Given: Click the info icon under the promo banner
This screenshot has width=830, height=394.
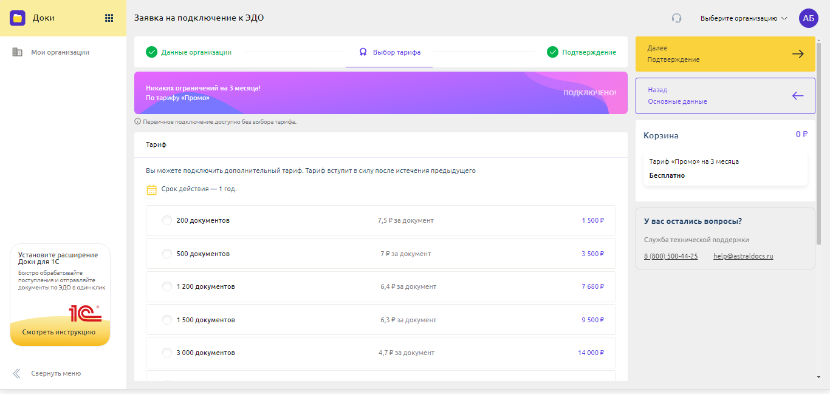Looking at the screenshot, I should point(138,122).
